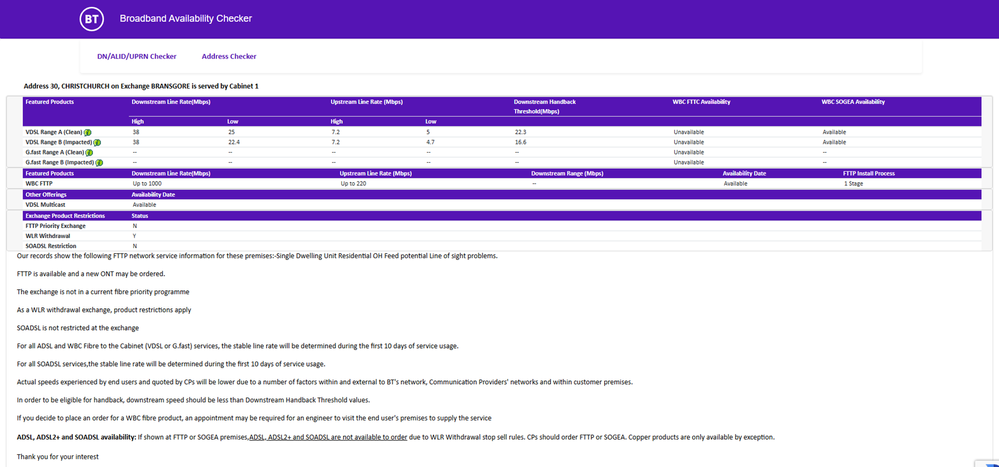Click the SOADSL Restriction row label
This screenshot has width=999, height=467.
(x=51, y=246)
